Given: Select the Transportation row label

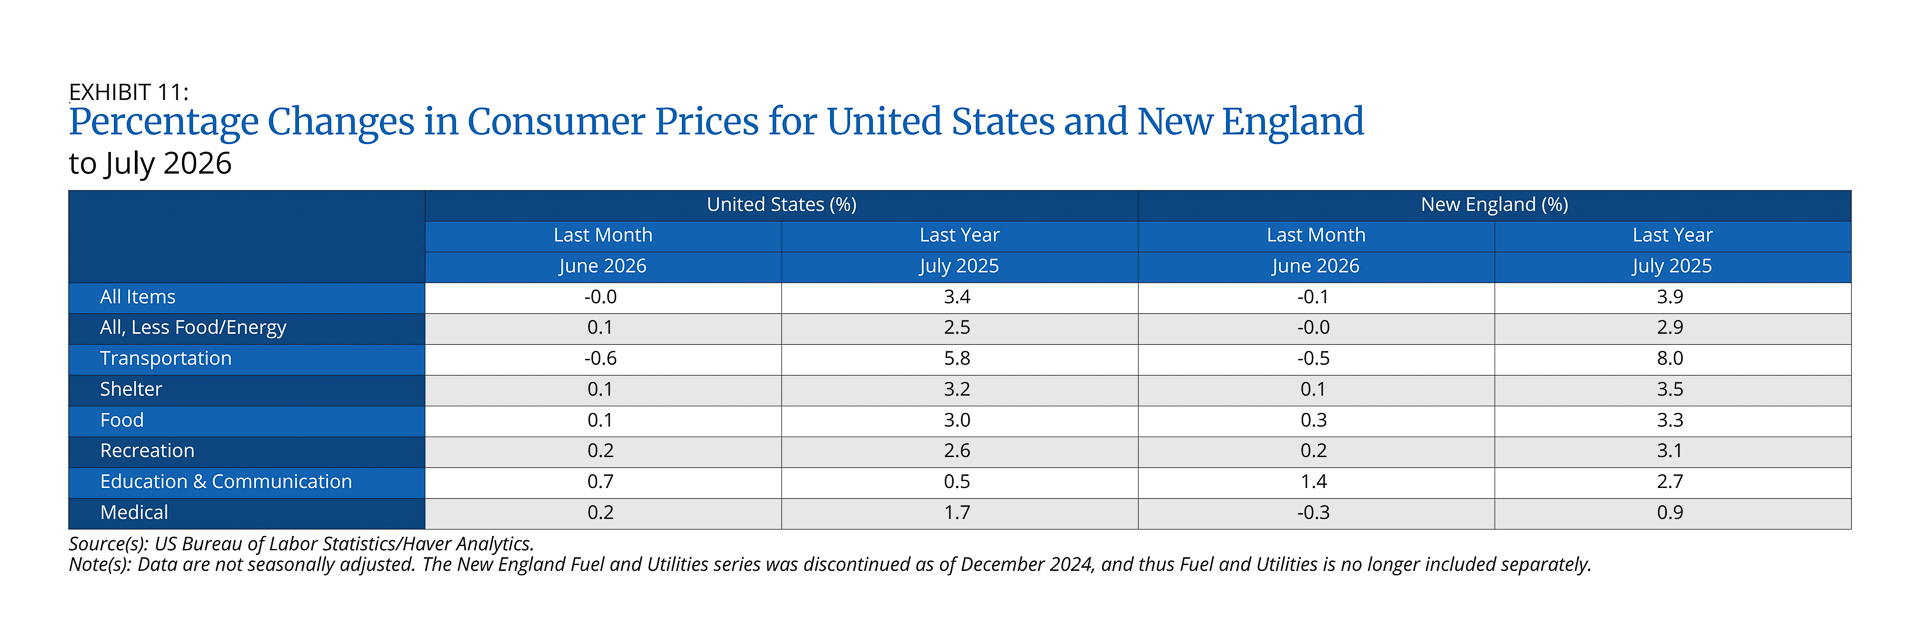Looking at the screenshot, I should [165, 358].
